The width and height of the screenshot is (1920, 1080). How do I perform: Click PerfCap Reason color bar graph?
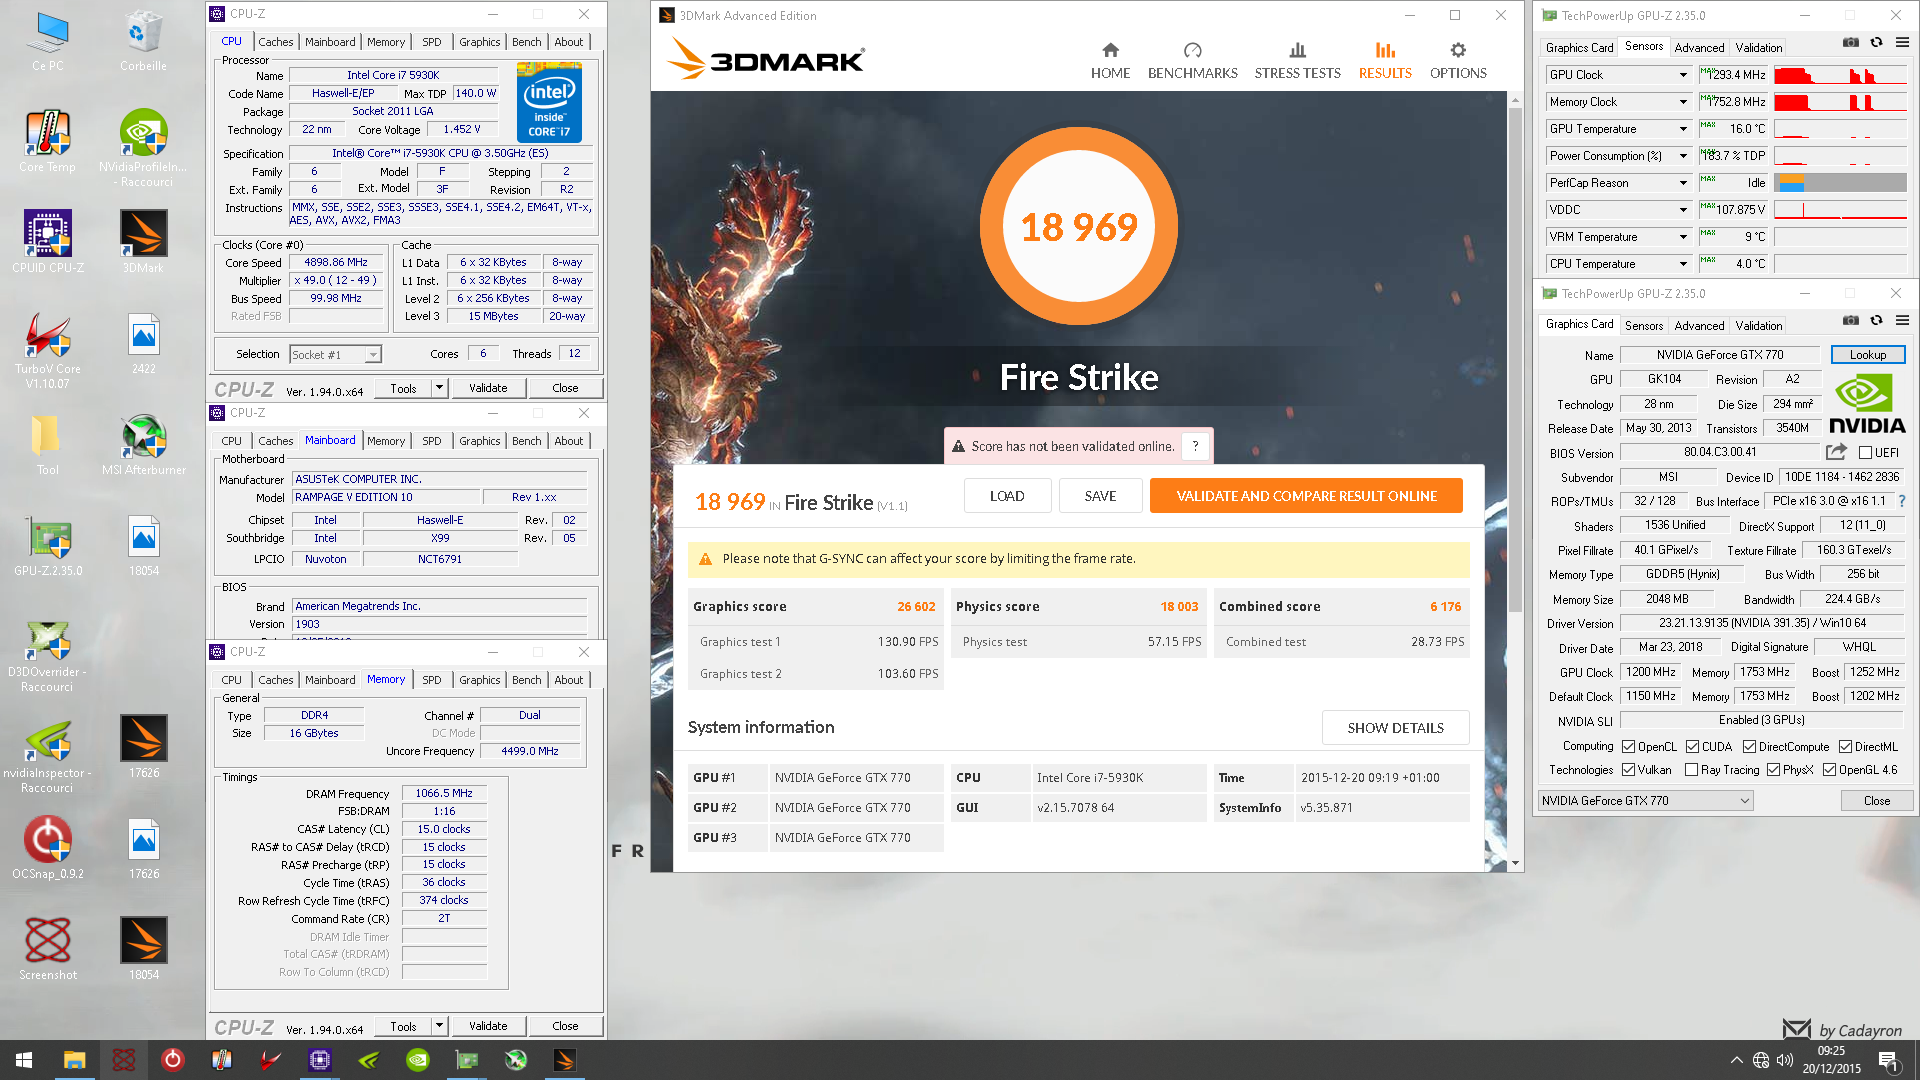pos(1840,183)
